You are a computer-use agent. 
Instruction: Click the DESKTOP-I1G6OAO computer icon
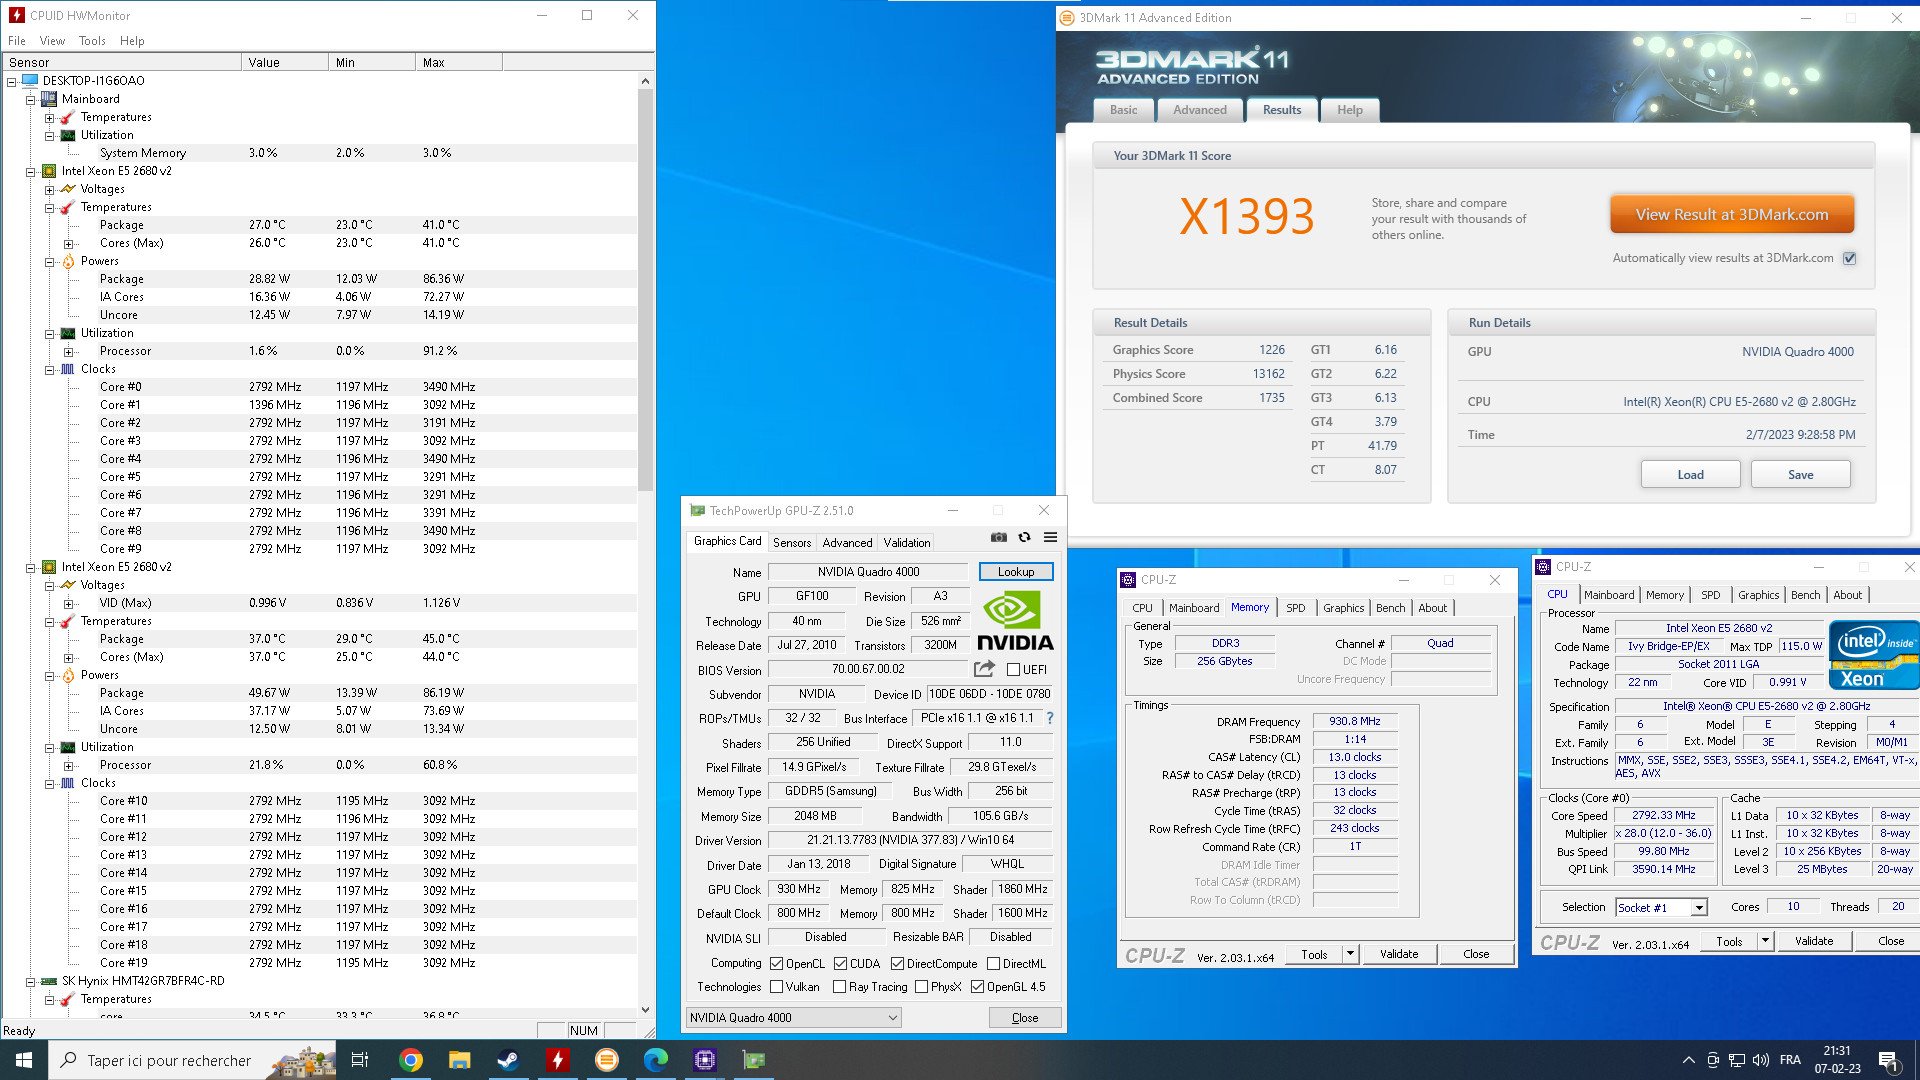pyautogui.click(x=30, y=80)
